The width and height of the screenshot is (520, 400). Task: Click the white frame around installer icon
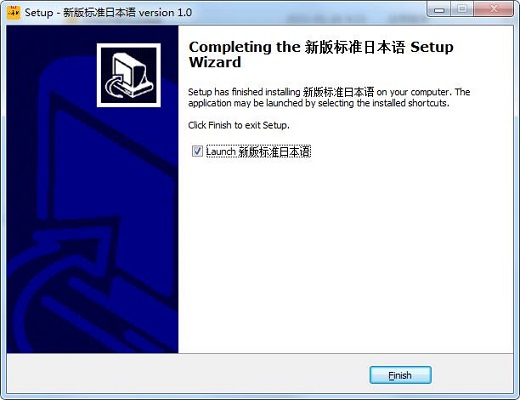click(129, 75)
